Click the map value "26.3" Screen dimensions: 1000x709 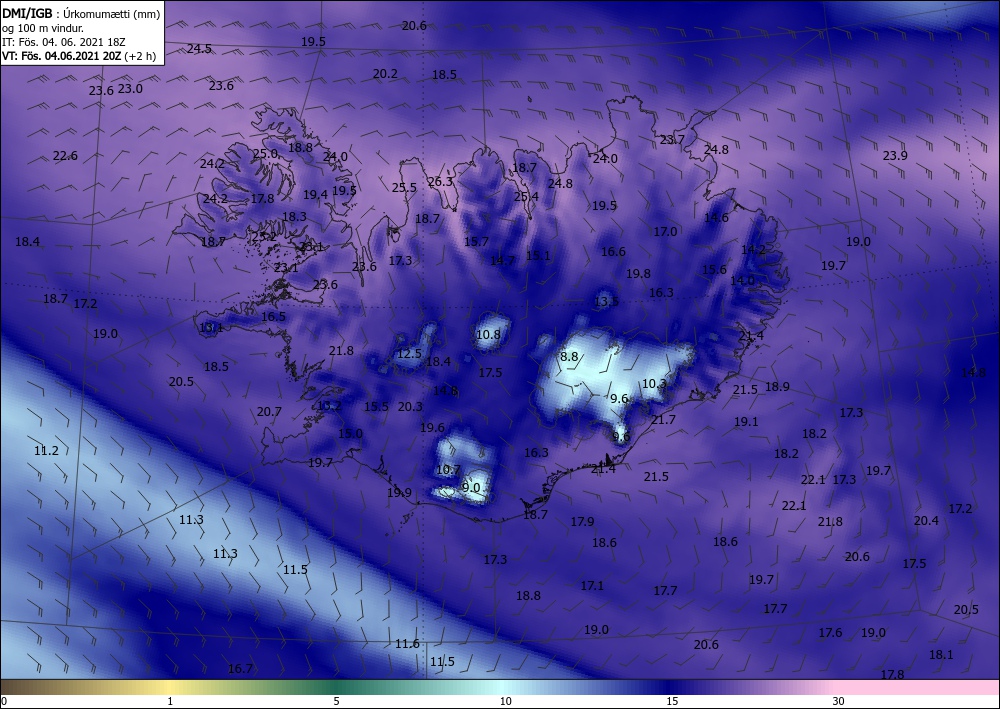point(440,182)
